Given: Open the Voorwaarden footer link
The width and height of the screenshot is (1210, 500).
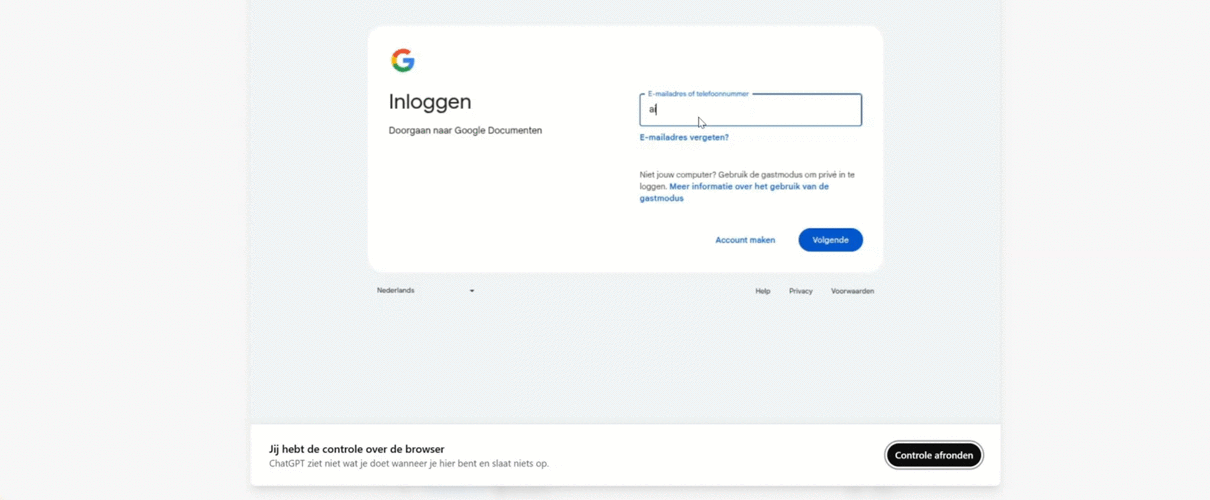Looking at the screenshot, I should (852, 291).
